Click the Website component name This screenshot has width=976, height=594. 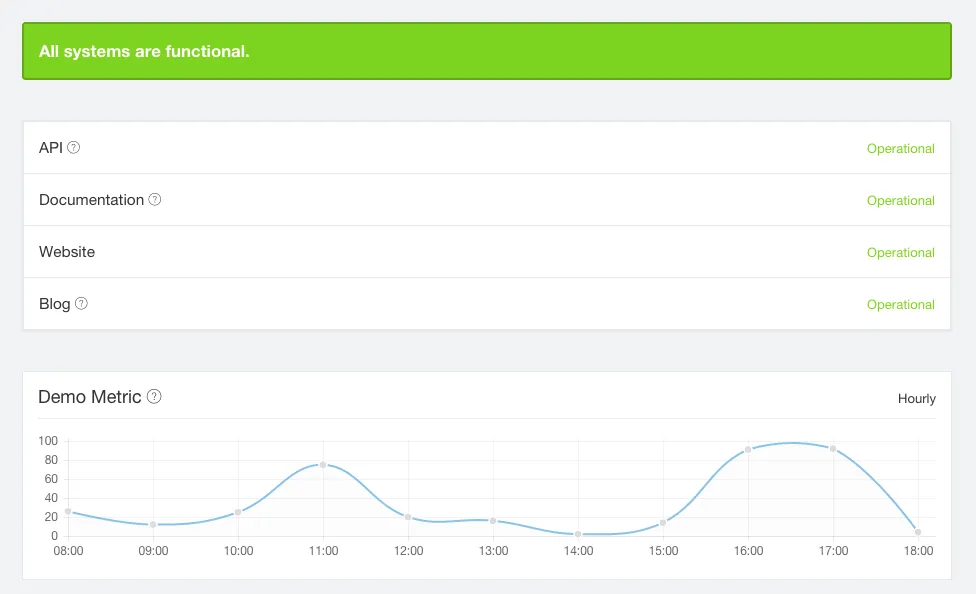coord(67,252)
